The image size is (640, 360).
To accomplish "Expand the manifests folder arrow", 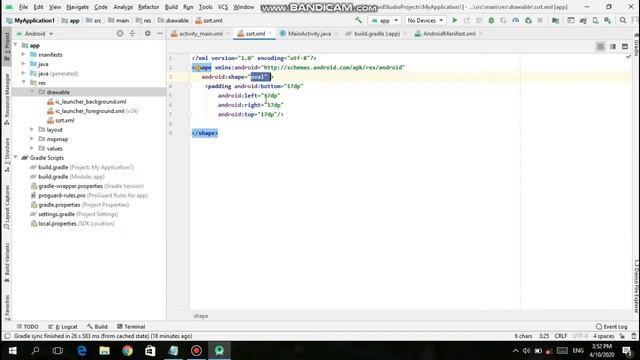I will (24, 54).
